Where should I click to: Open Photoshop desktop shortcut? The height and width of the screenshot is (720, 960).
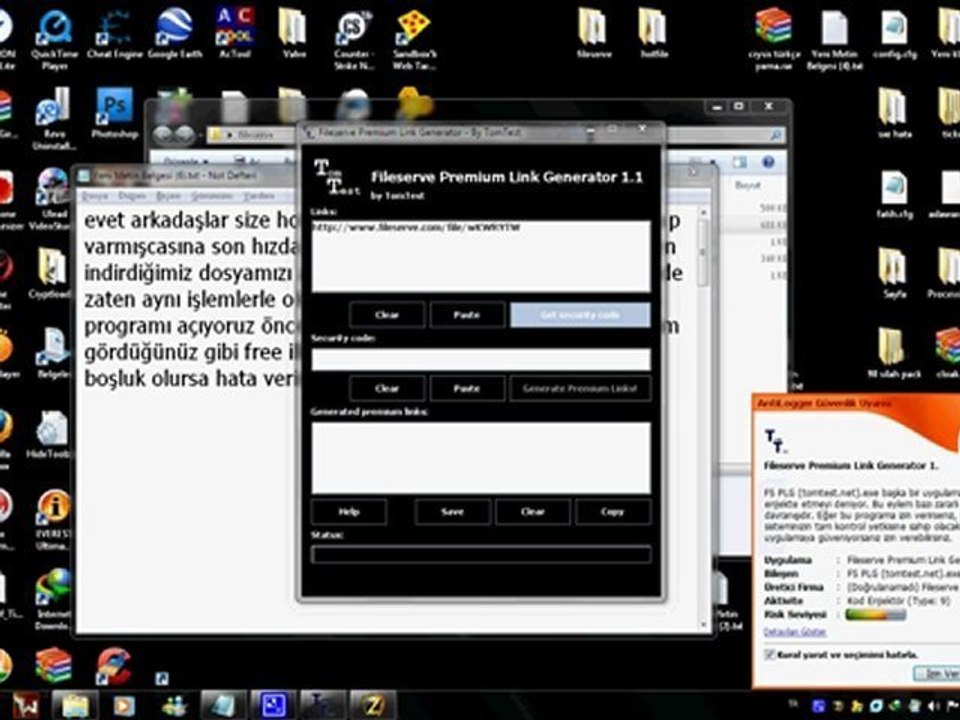114,113
